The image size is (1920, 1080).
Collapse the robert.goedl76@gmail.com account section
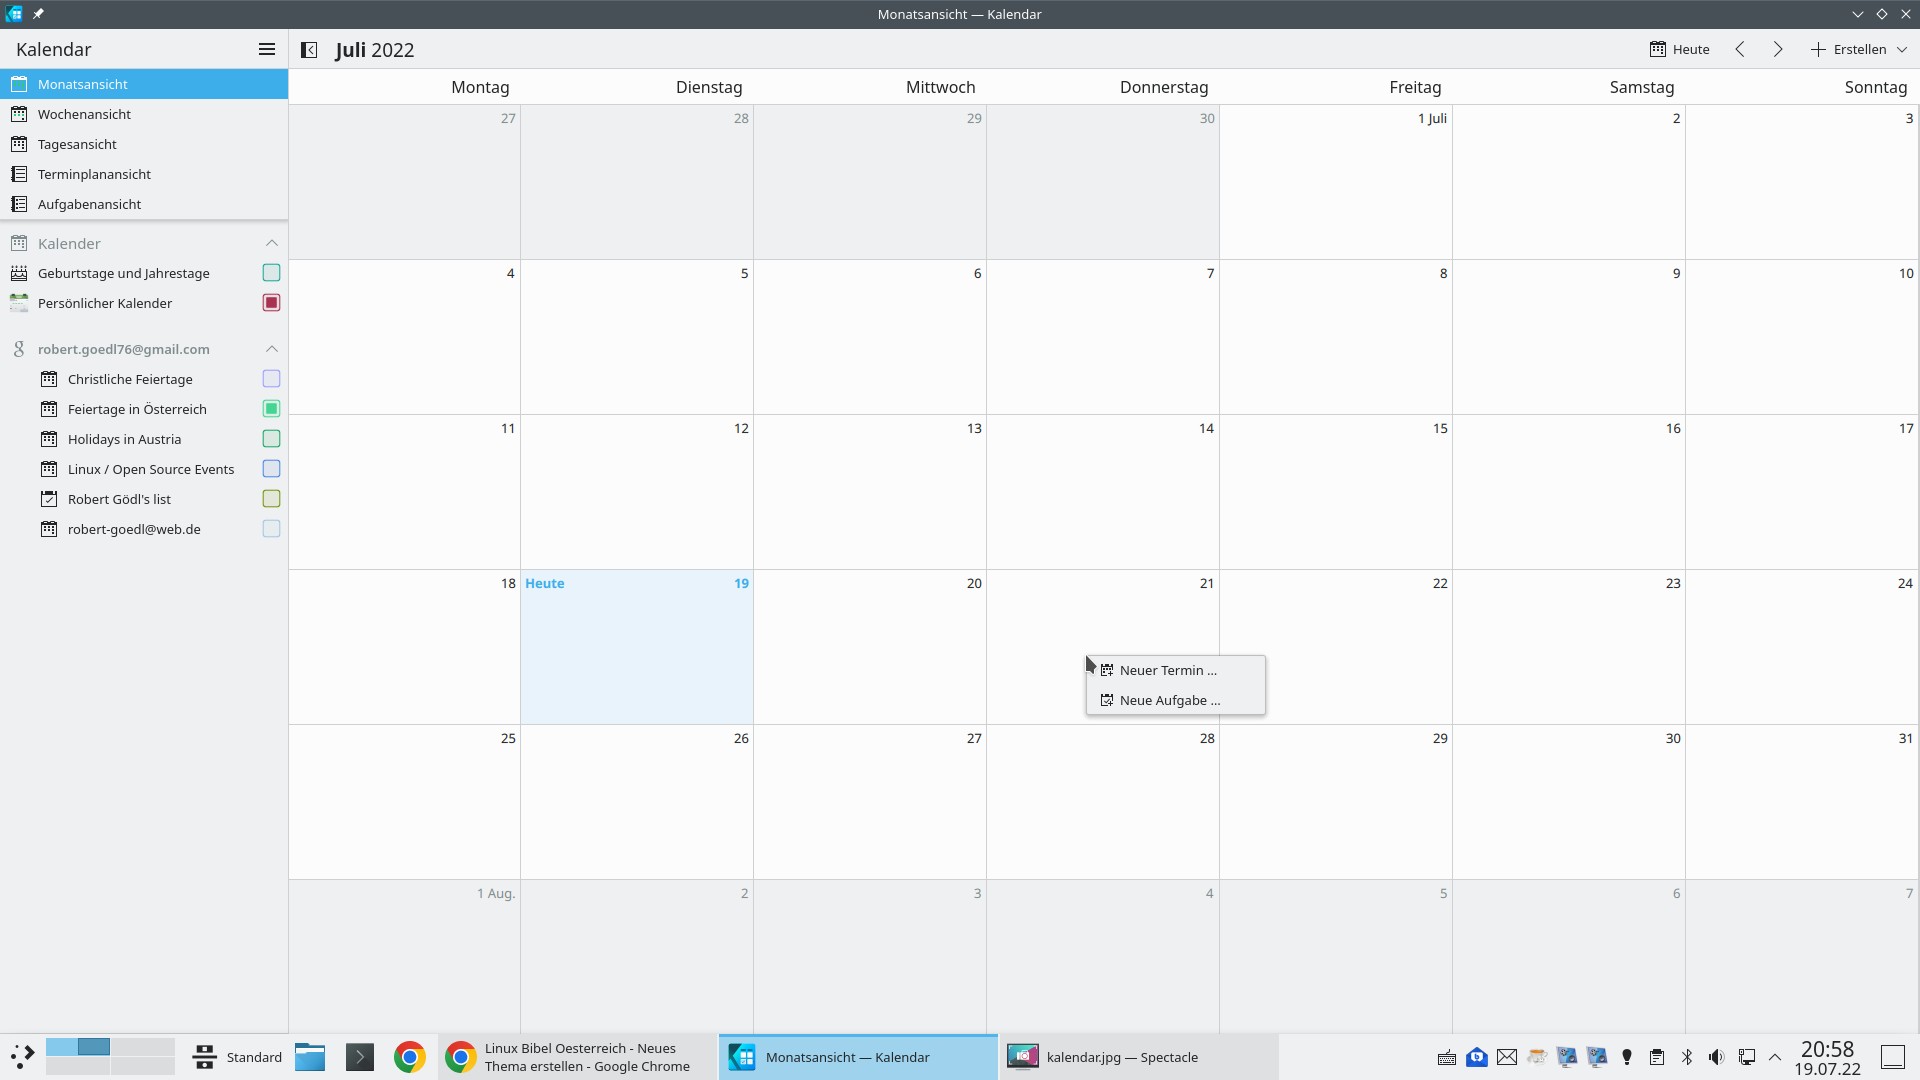[x=271, y=349]
